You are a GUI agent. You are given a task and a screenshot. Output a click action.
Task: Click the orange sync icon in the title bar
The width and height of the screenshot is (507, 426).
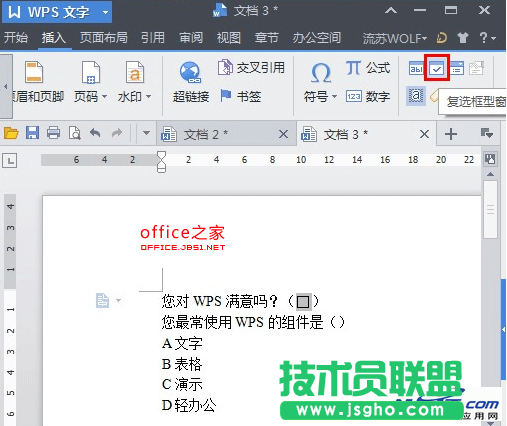pyautogui.click(x=441, y=38)
